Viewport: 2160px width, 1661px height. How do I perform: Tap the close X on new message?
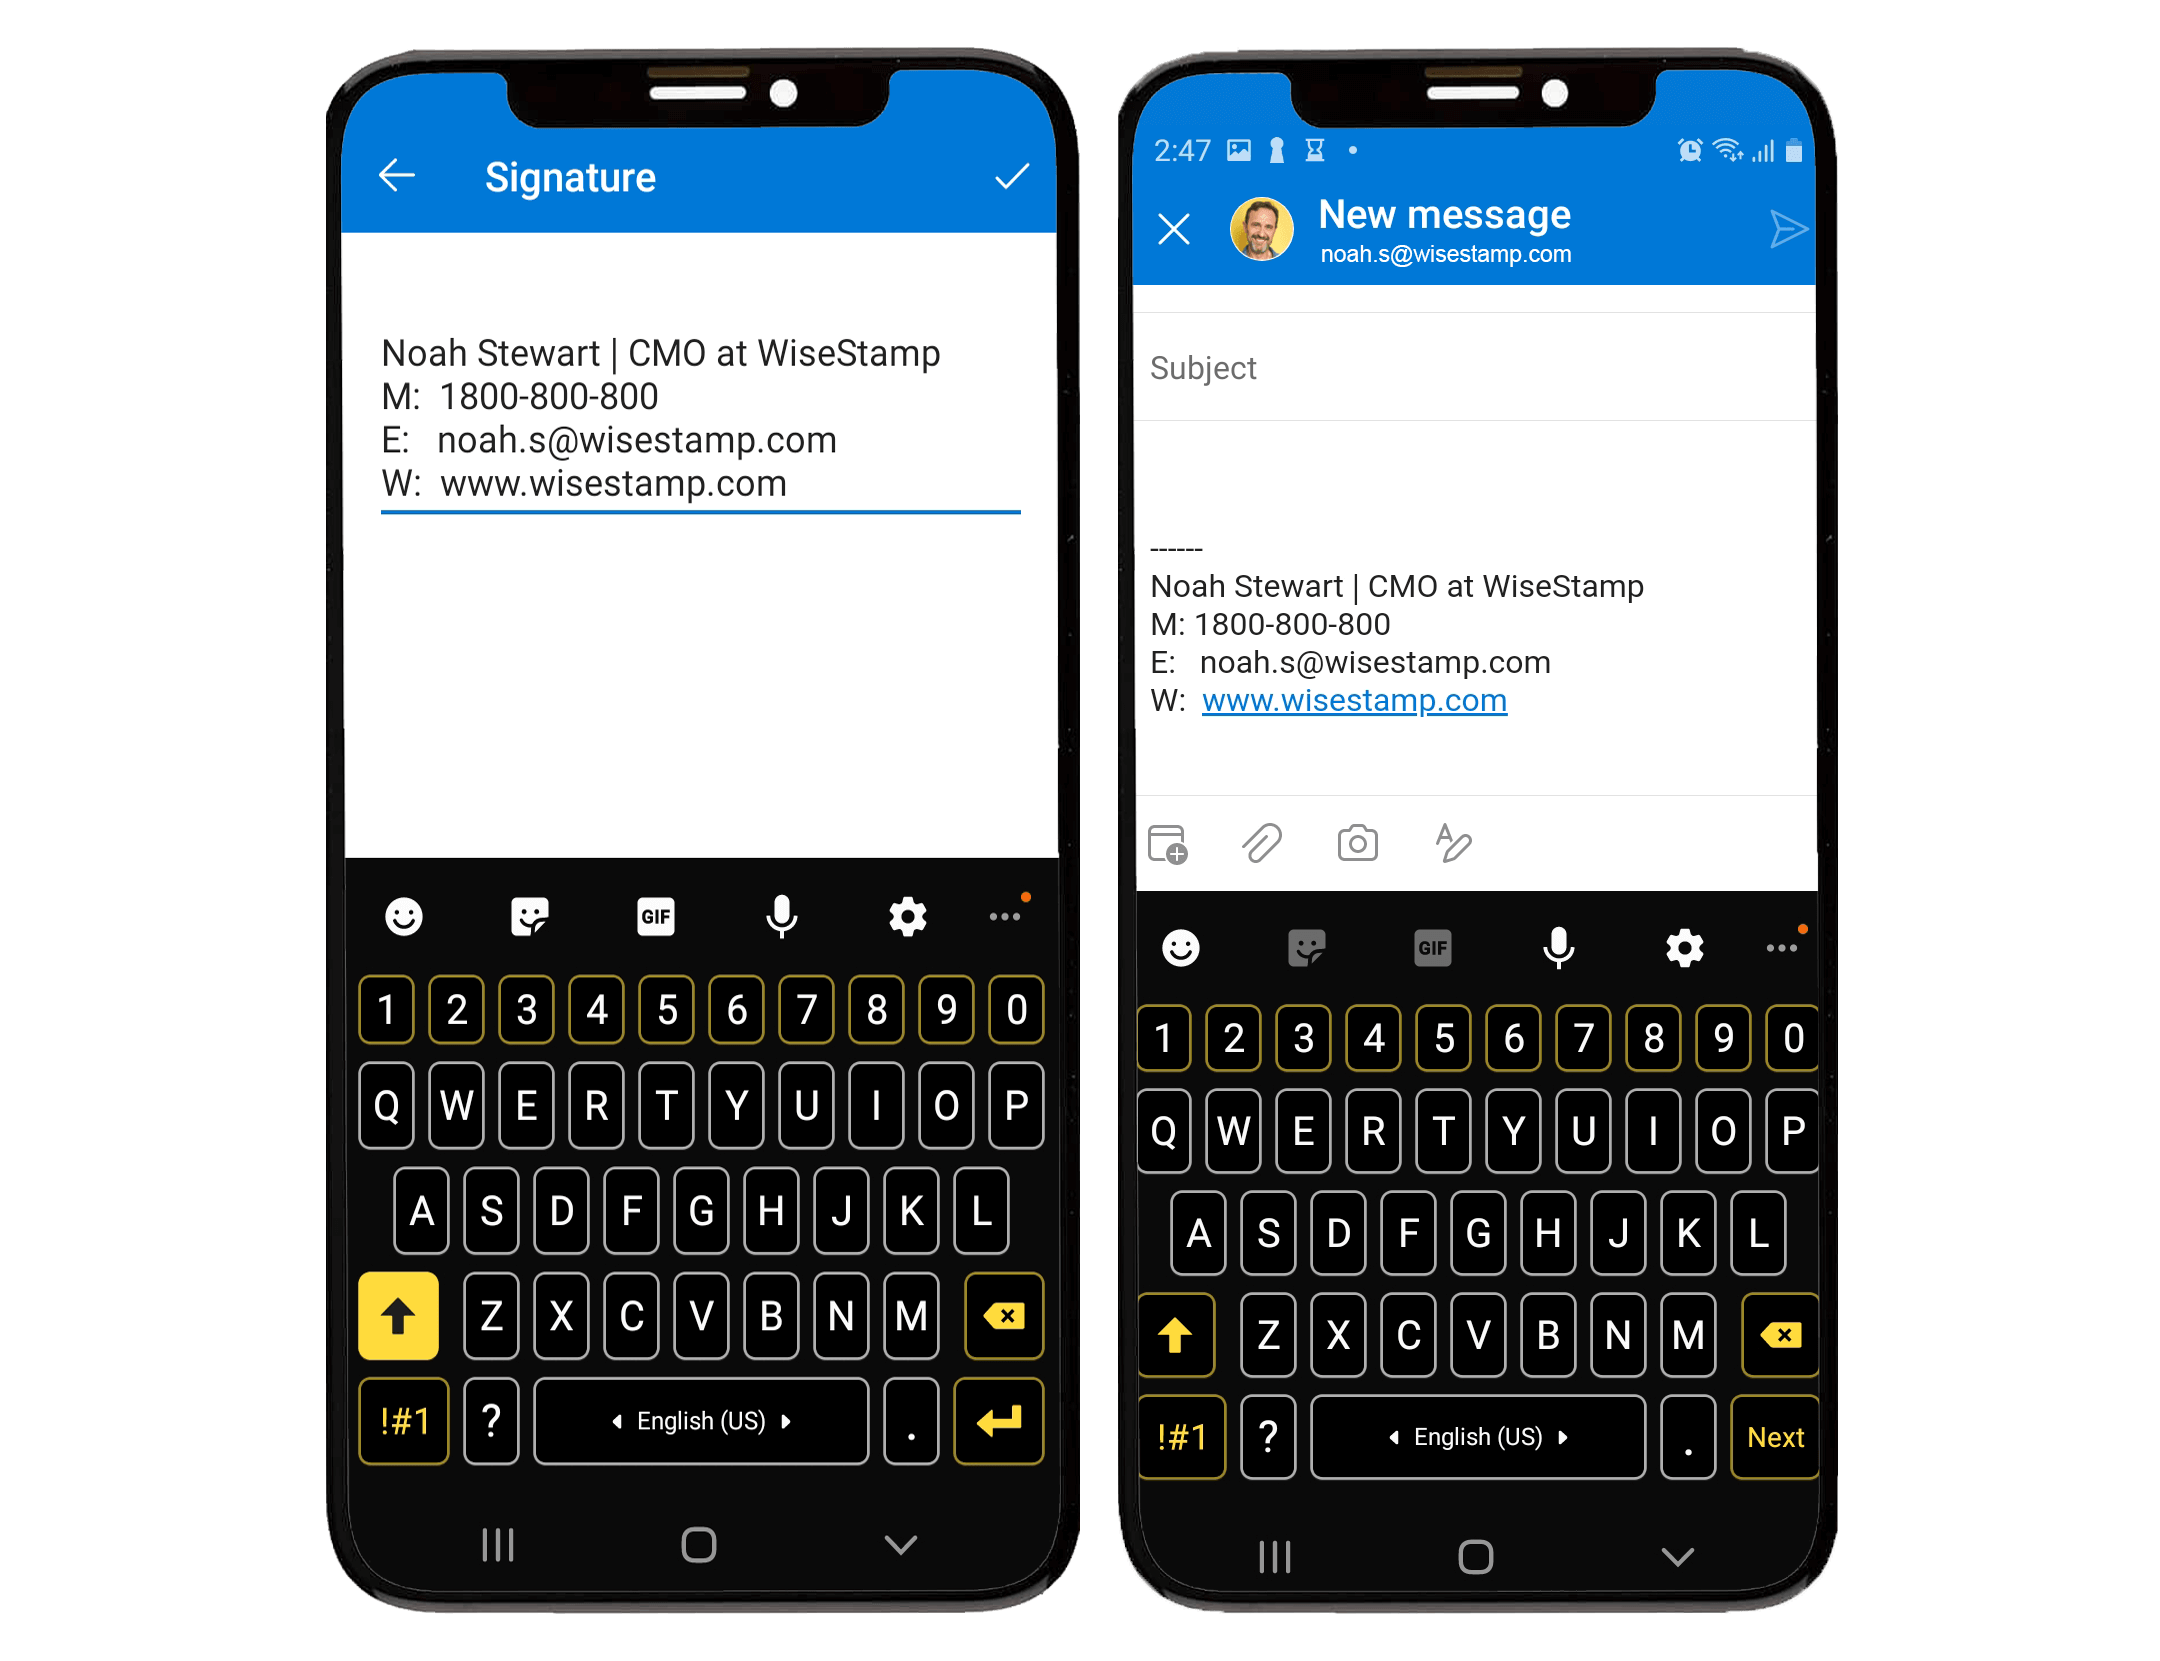coord(1174,229)
